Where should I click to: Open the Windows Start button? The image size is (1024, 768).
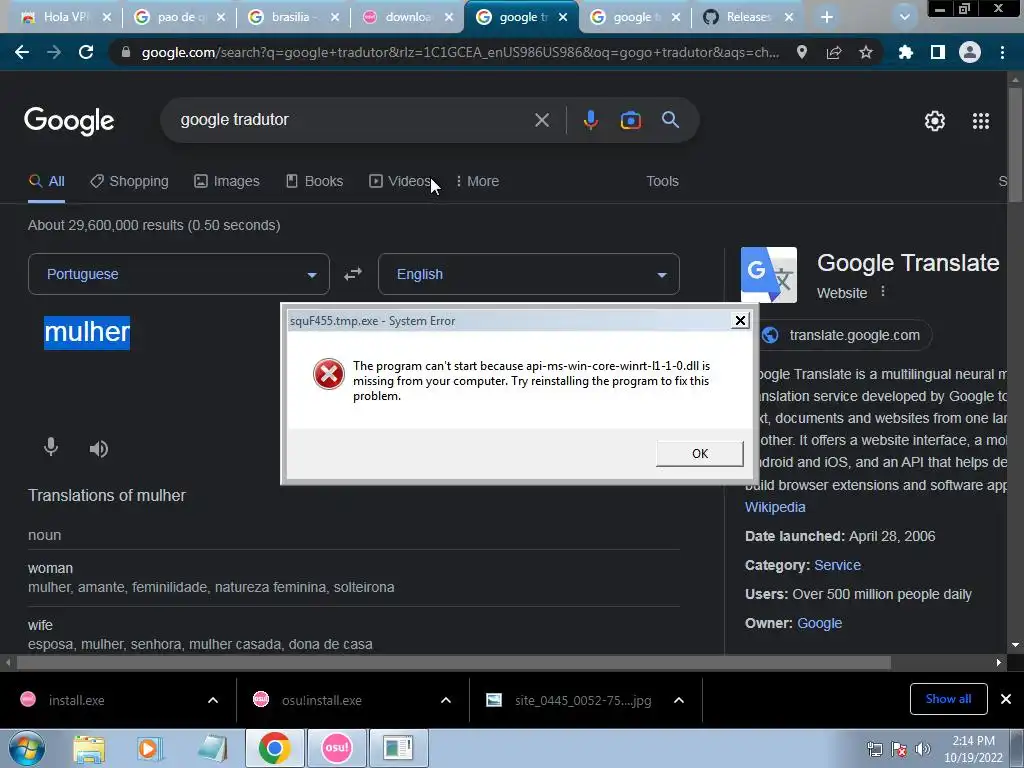coord(27,748)
